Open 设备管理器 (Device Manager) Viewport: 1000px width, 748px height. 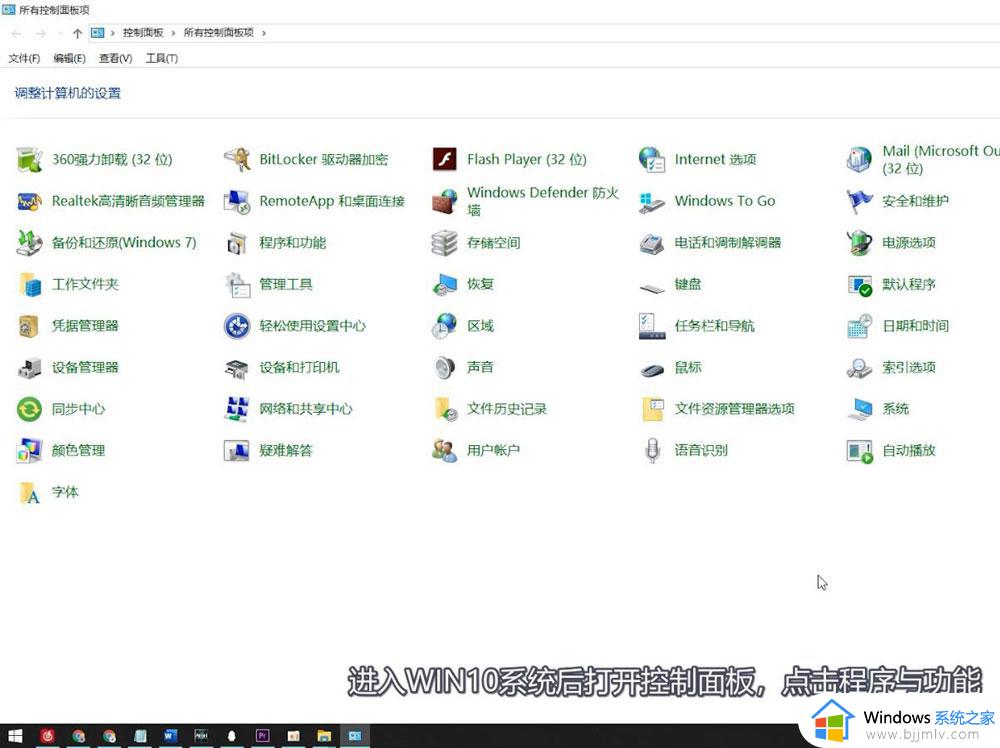(x=85, y=367)
